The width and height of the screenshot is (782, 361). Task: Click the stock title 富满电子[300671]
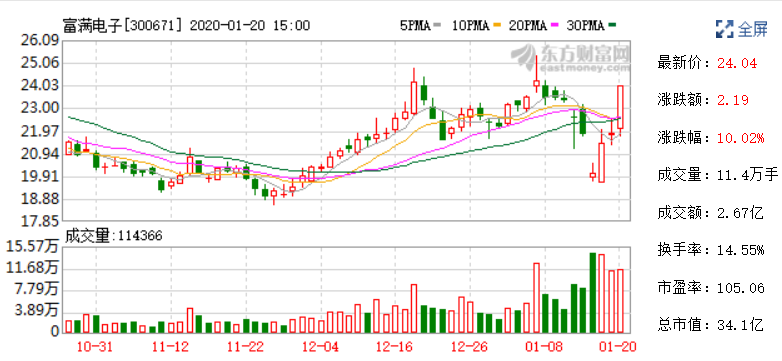124,25
